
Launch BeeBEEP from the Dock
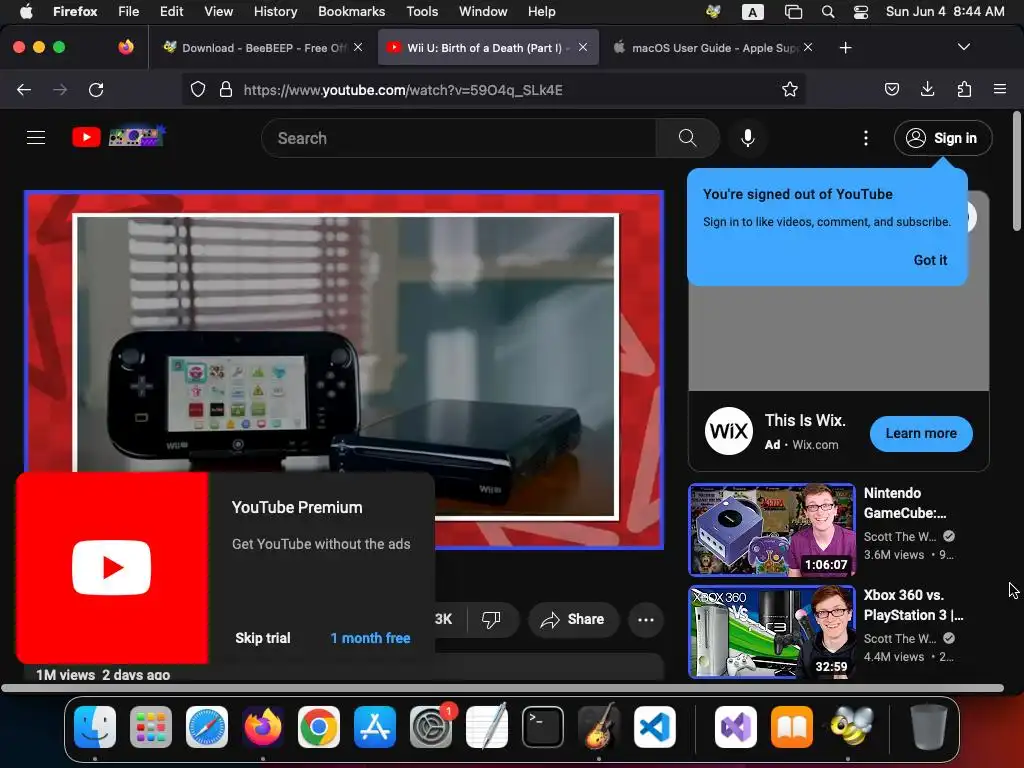852,727
